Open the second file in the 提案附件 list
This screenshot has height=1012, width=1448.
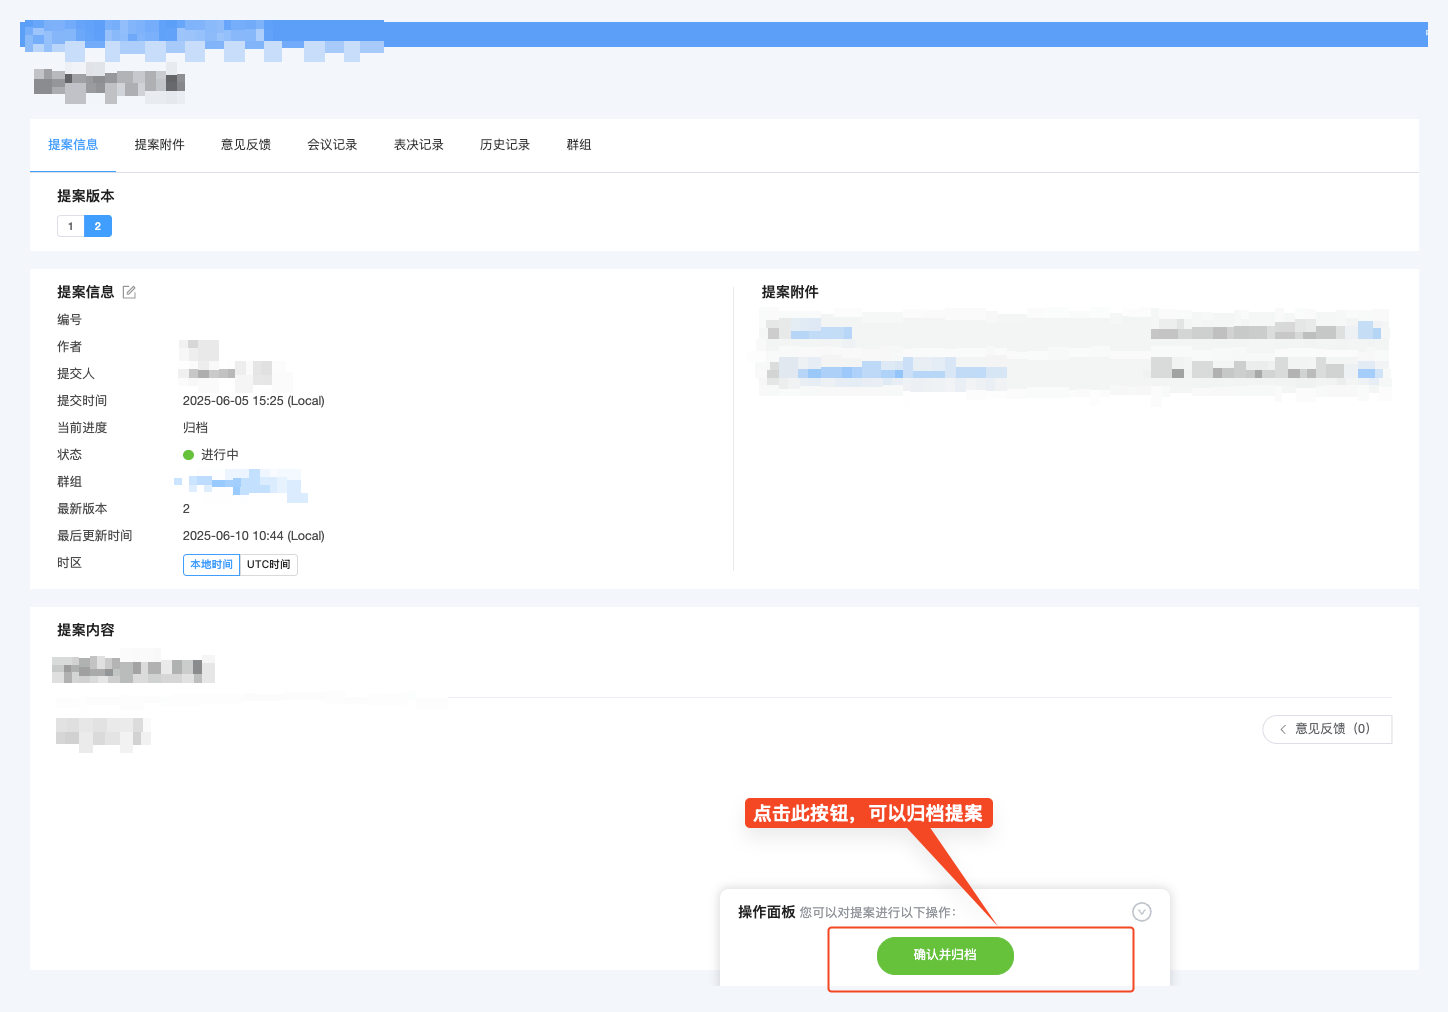tap(900, 373)
